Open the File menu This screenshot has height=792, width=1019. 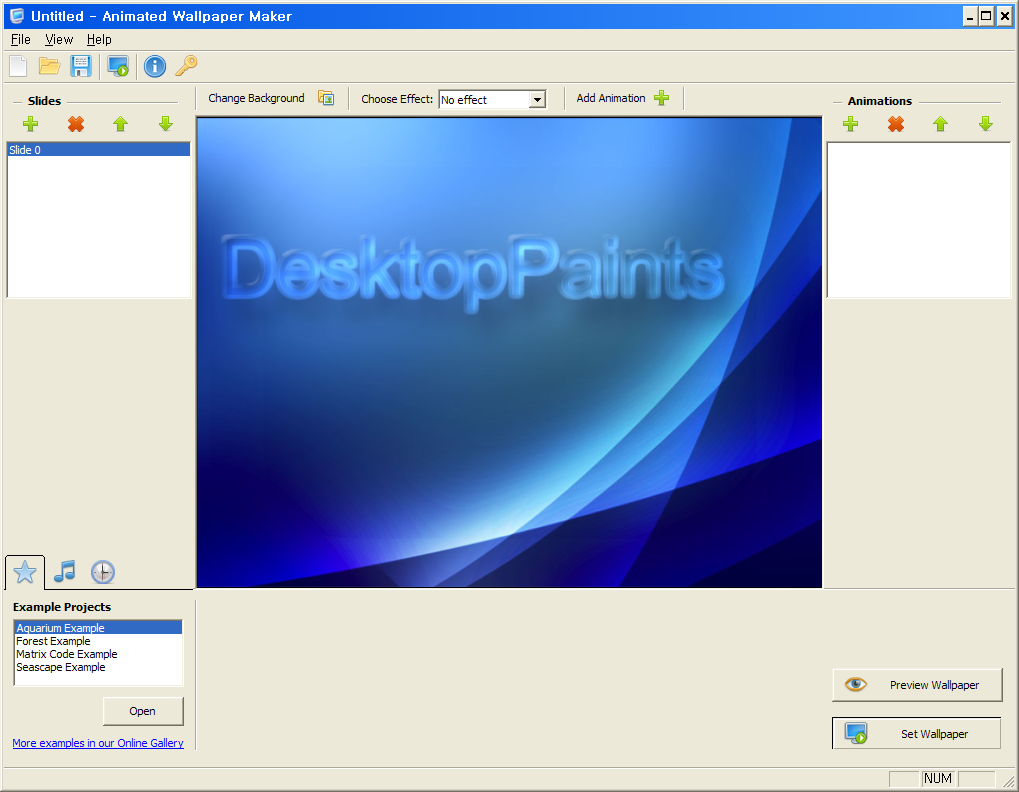tap(21, 40)
